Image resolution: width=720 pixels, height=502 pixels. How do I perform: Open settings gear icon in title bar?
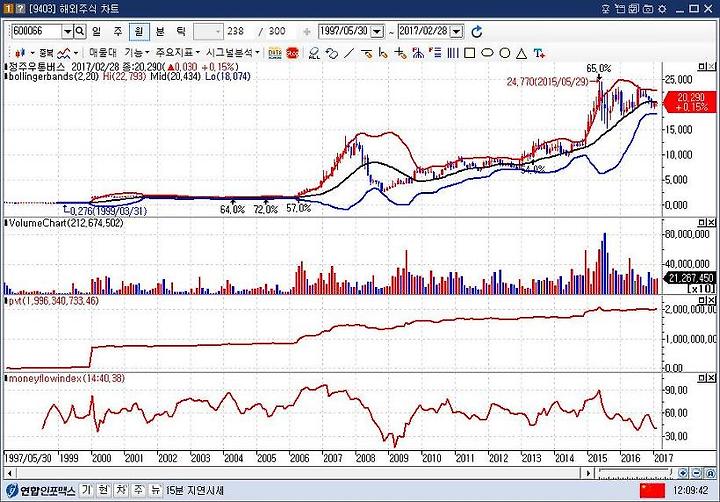click(662, 8)
